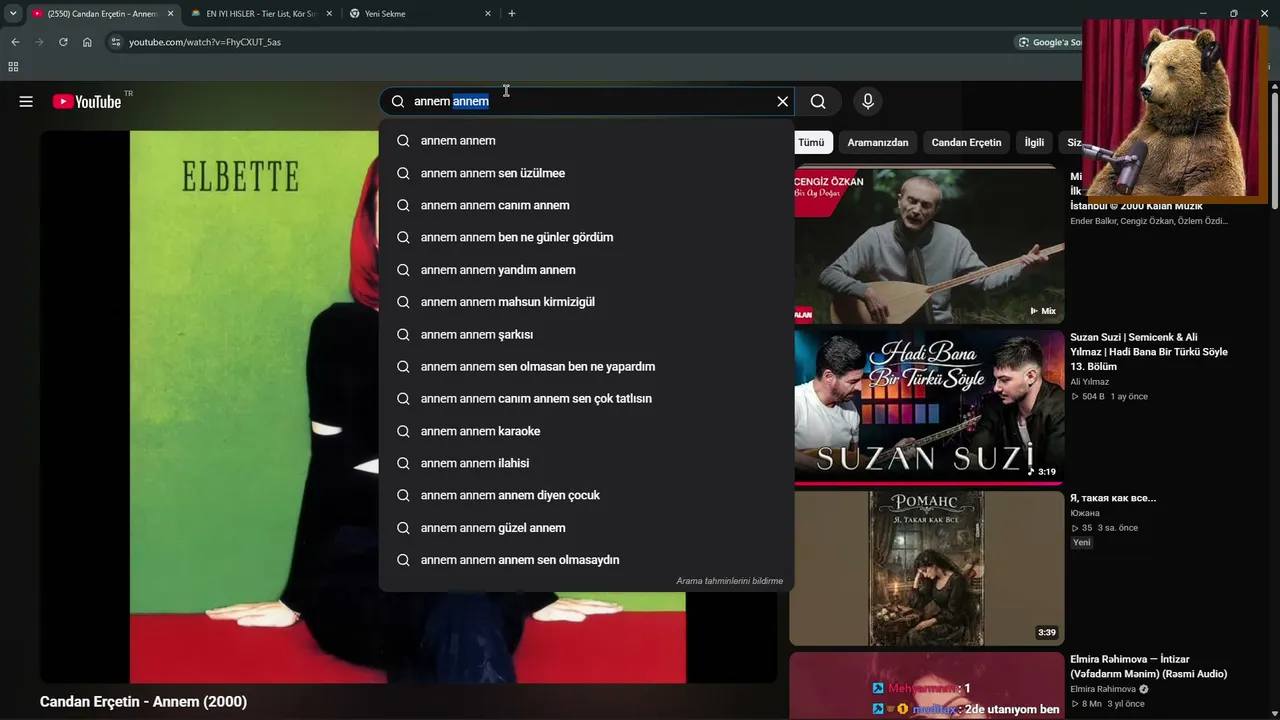Select suggestion 'annem annem karaoke'
Viewport: 1280px width, 720px height.
[586, 431]
